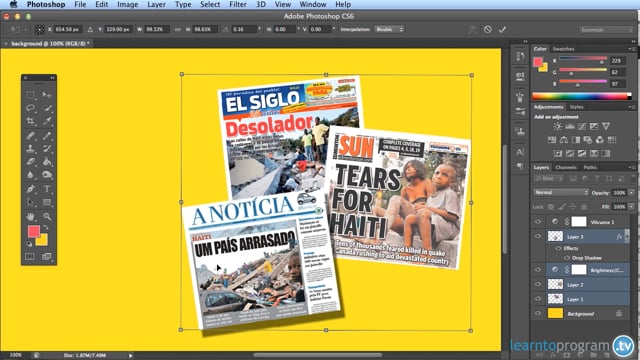Image resolution: width=640 pixels, height=360 pixels.
Task: Select the Eyedropper tool
Action: (x=47, y=121)
